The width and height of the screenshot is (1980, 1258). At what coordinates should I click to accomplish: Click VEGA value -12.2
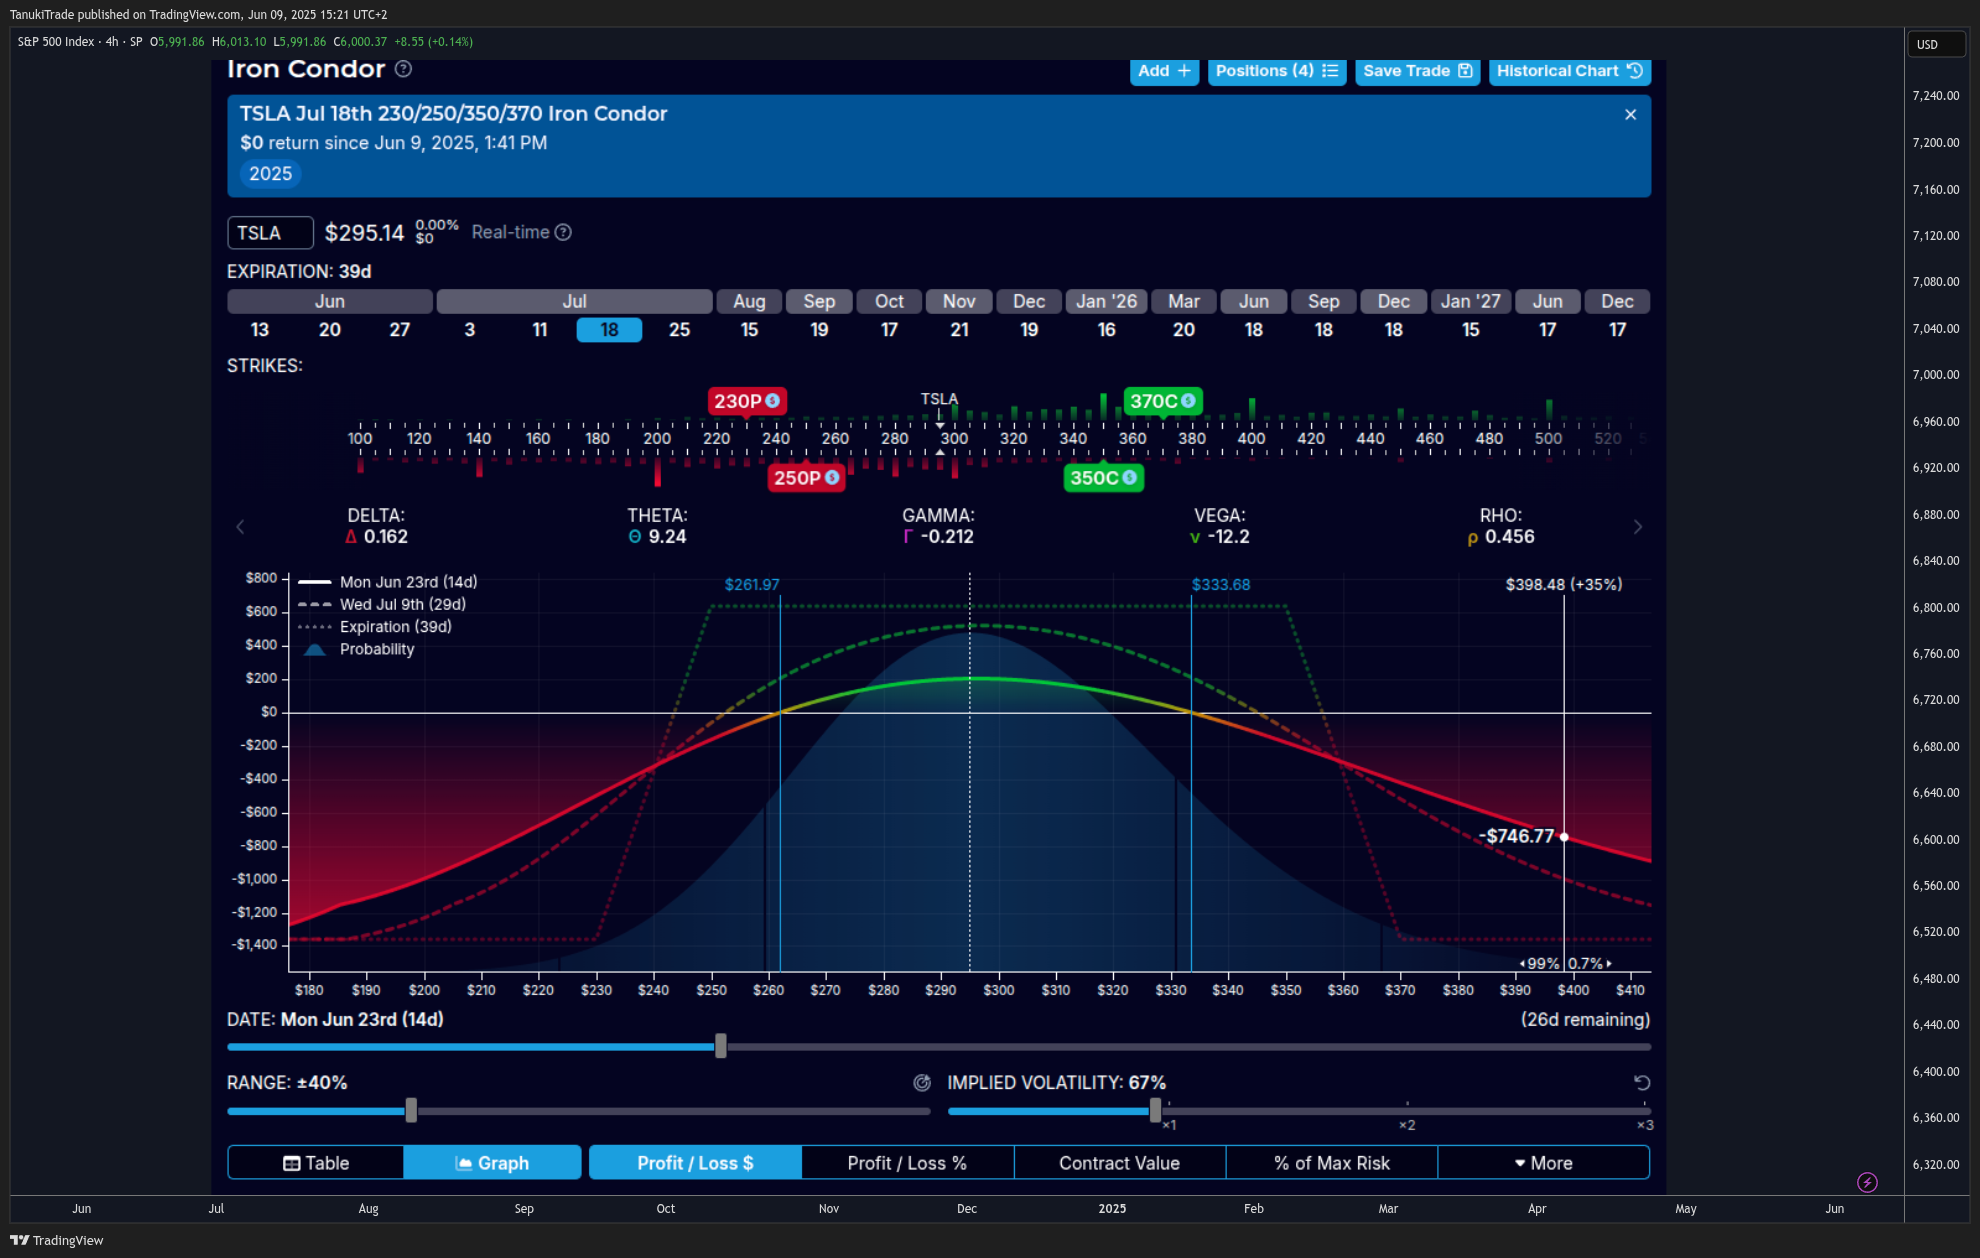(1228, 537)
